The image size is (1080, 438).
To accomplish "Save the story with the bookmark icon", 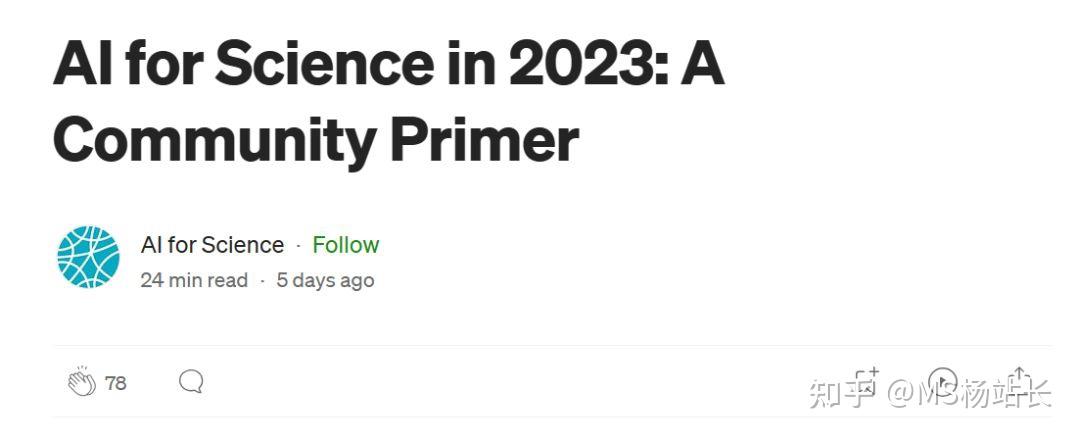I will (866, 382).
